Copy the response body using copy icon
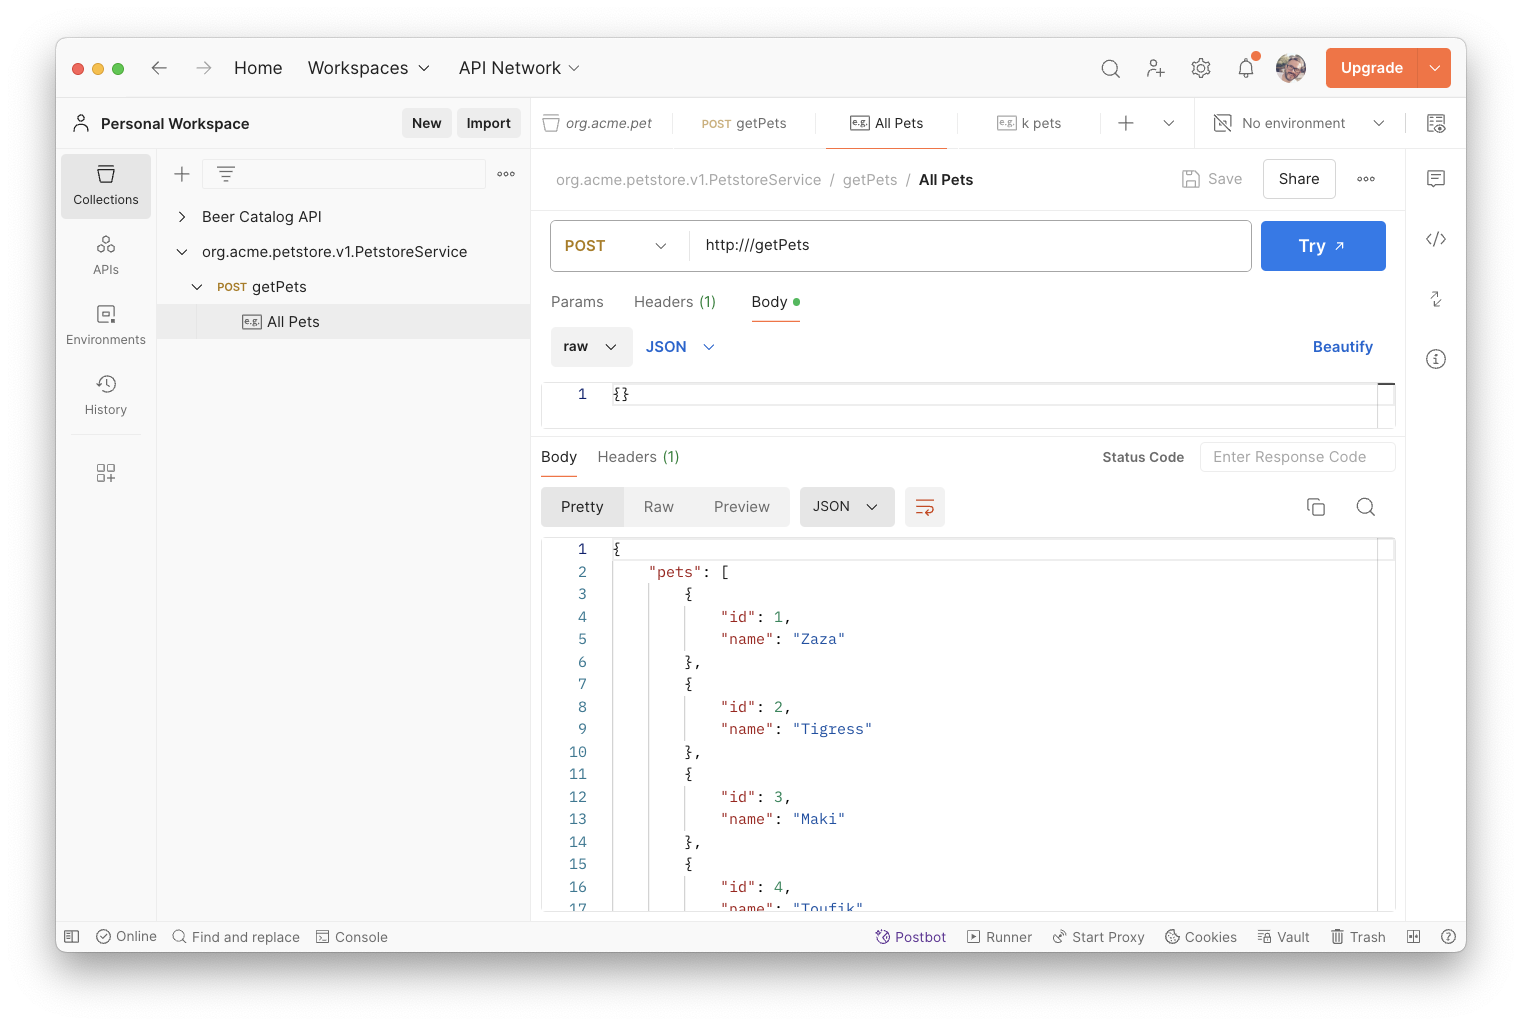Viewport: 1522px width, 1026px height. coord(1316,507)
